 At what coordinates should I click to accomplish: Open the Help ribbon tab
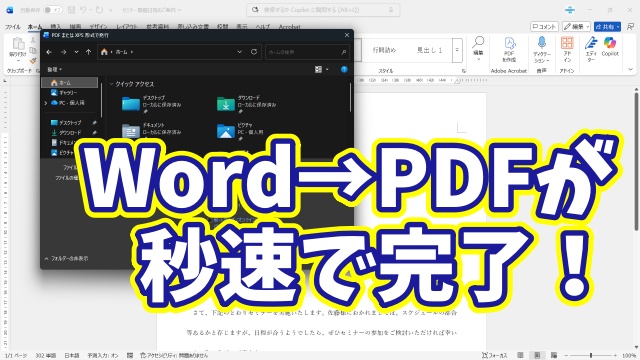tap(263, 27)
